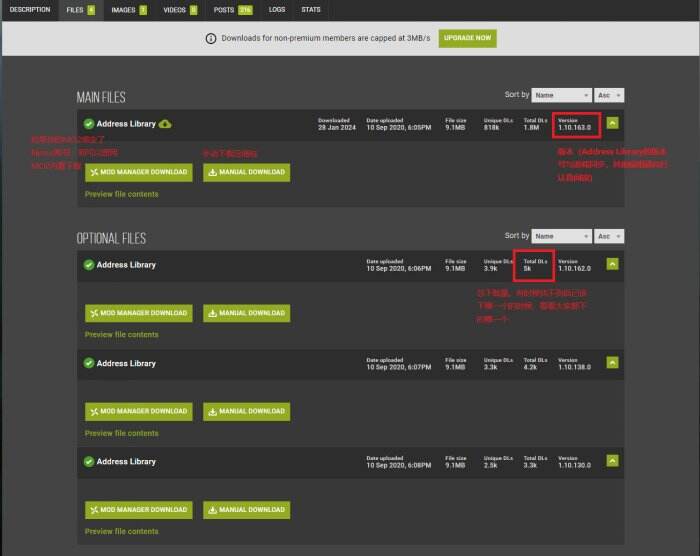Click the version number 1.10.130.0
This screenshot has width=700, height=556.
point(575,465)
